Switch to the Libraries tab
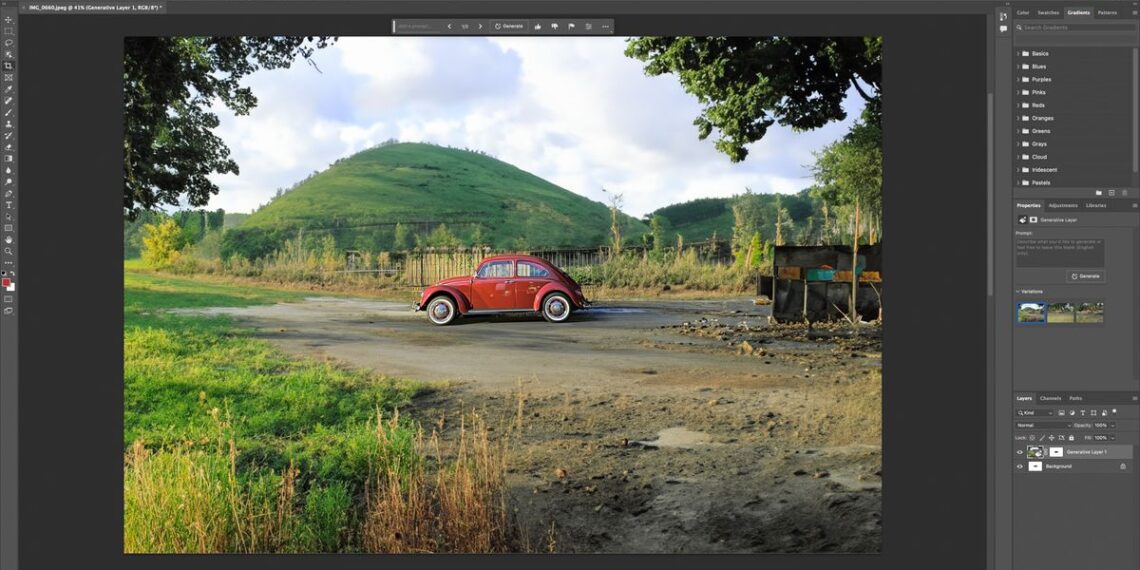1140x570 pixels. (1096, 206)
